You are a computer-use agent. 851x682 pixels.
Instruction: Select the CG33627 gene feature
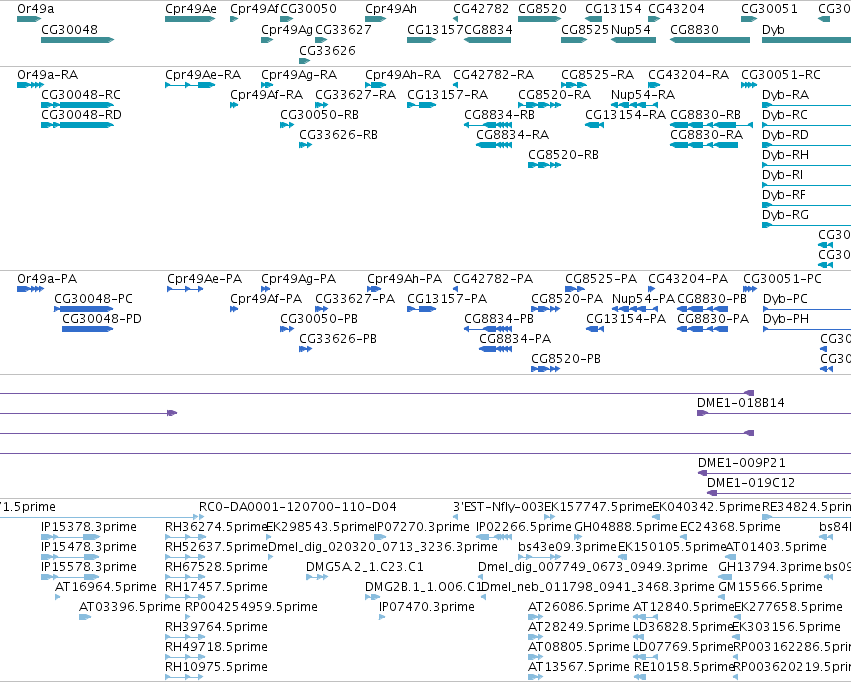321,40
